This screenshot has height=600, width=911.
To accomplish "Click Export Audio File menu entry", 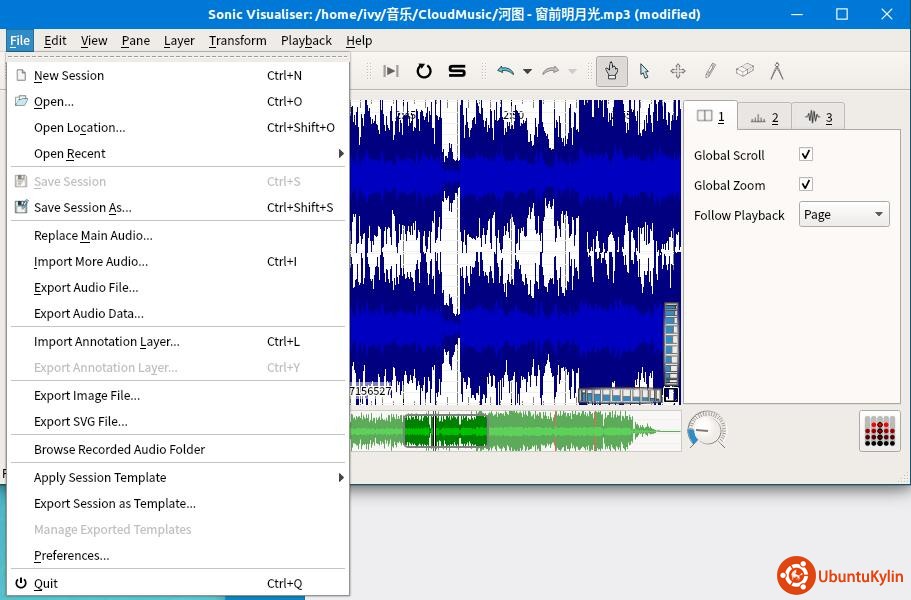I will [x=86, y=288].
